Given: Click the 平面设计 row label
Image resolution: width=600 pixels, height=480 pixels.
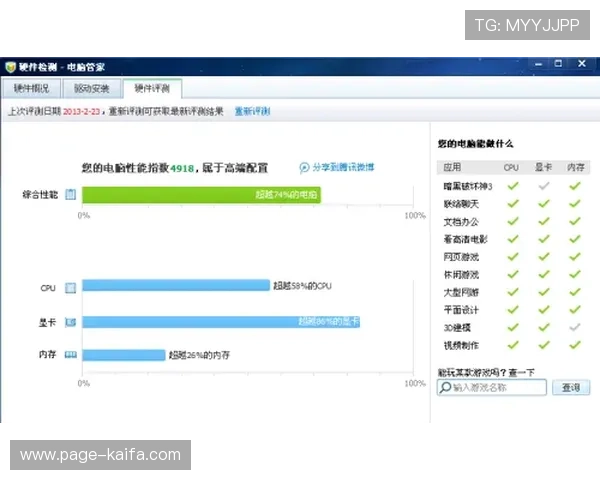Looking at the screenshot, I should [461, 310].
